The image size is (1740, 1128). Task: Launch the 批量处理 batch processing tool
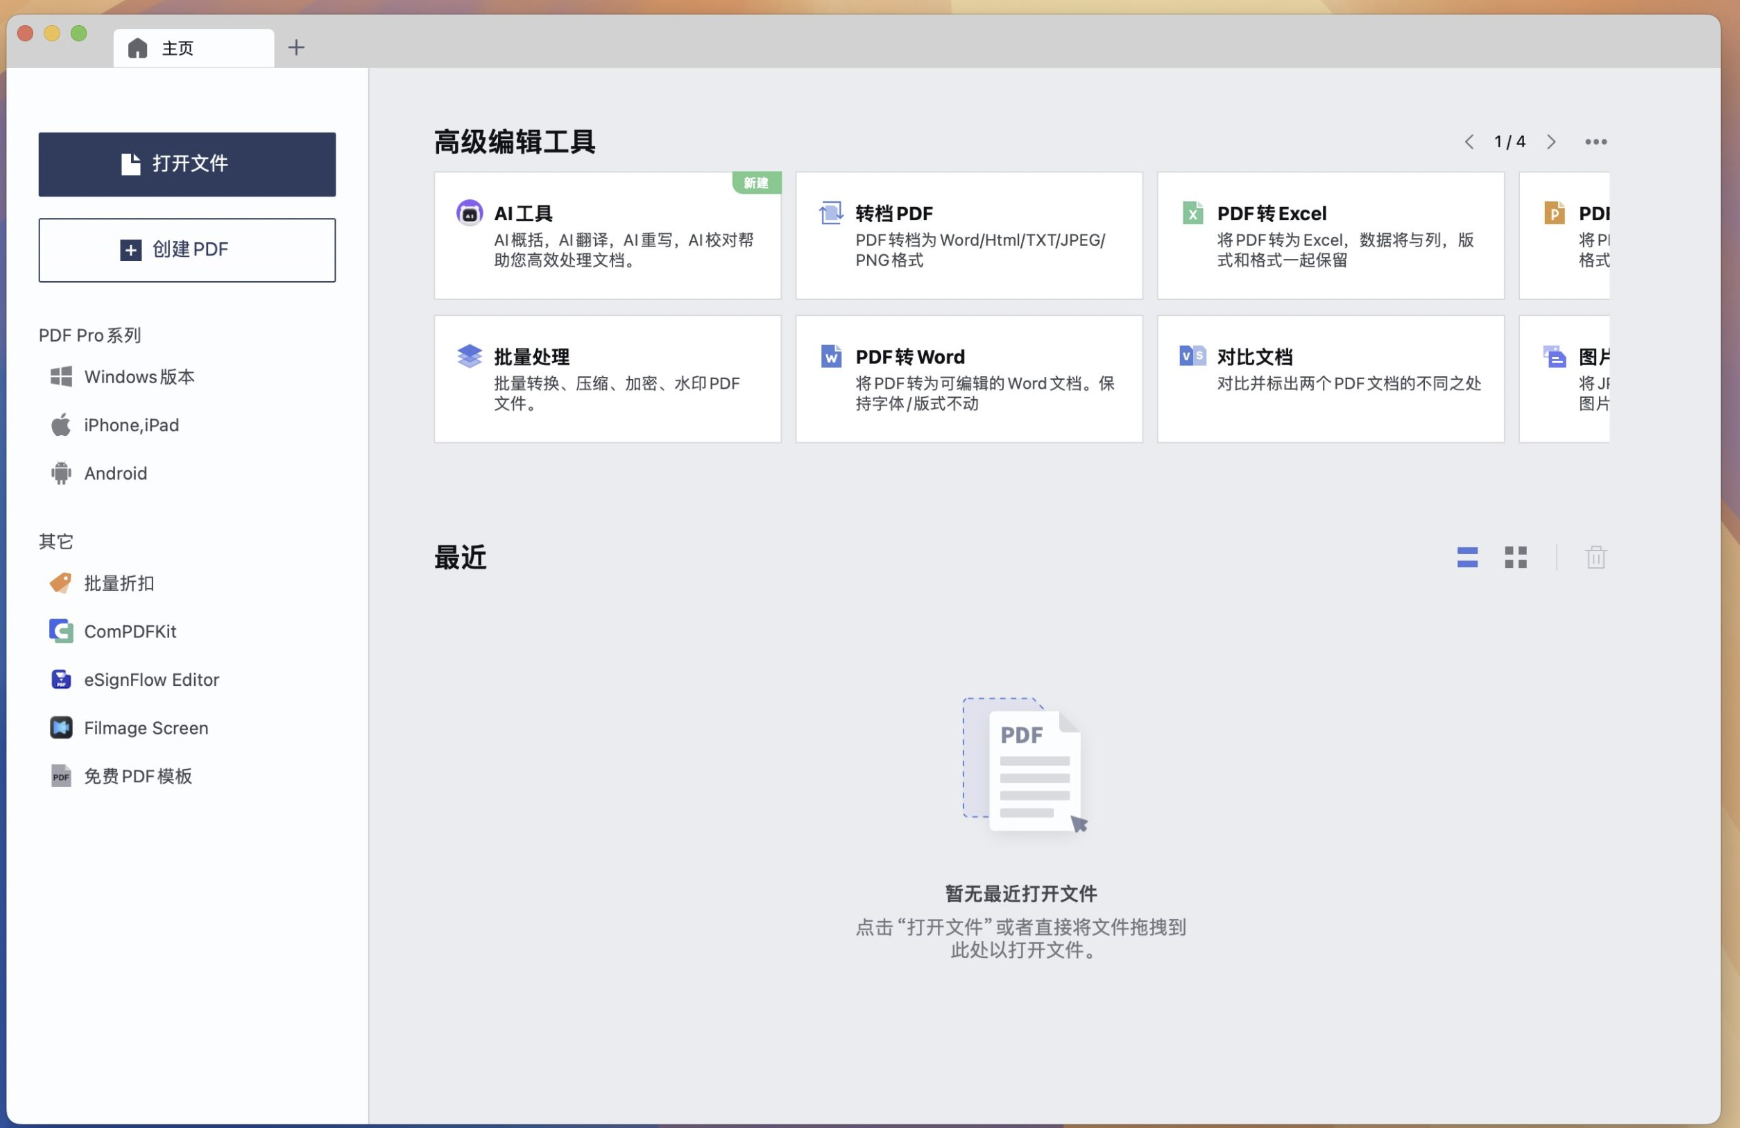point(606,378)
